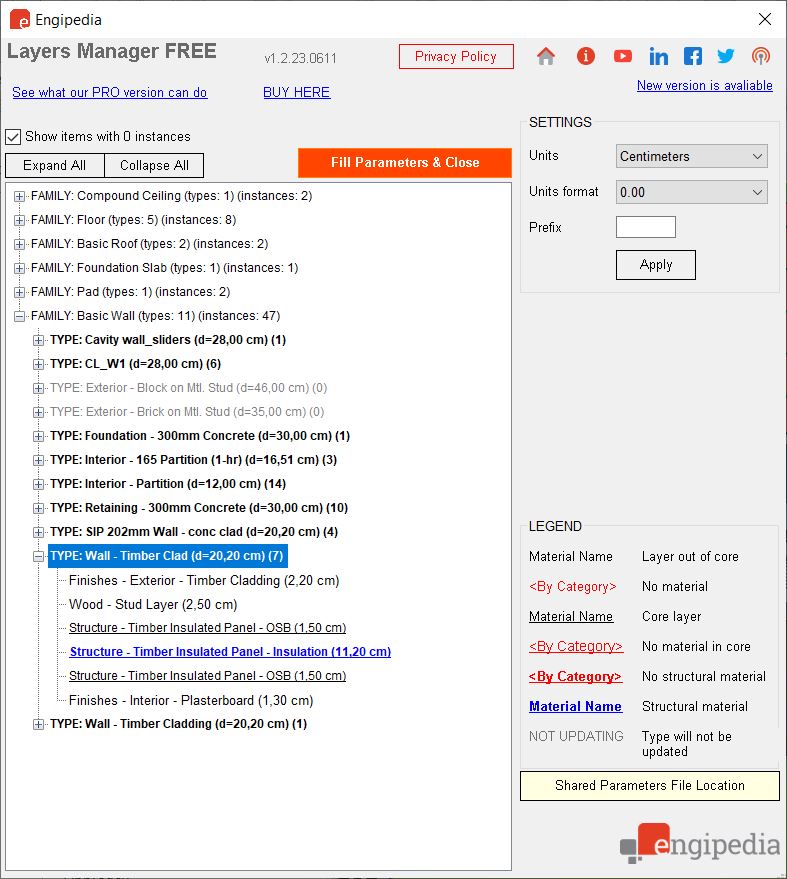Open 'See what our PRO version can do' link

110,92
